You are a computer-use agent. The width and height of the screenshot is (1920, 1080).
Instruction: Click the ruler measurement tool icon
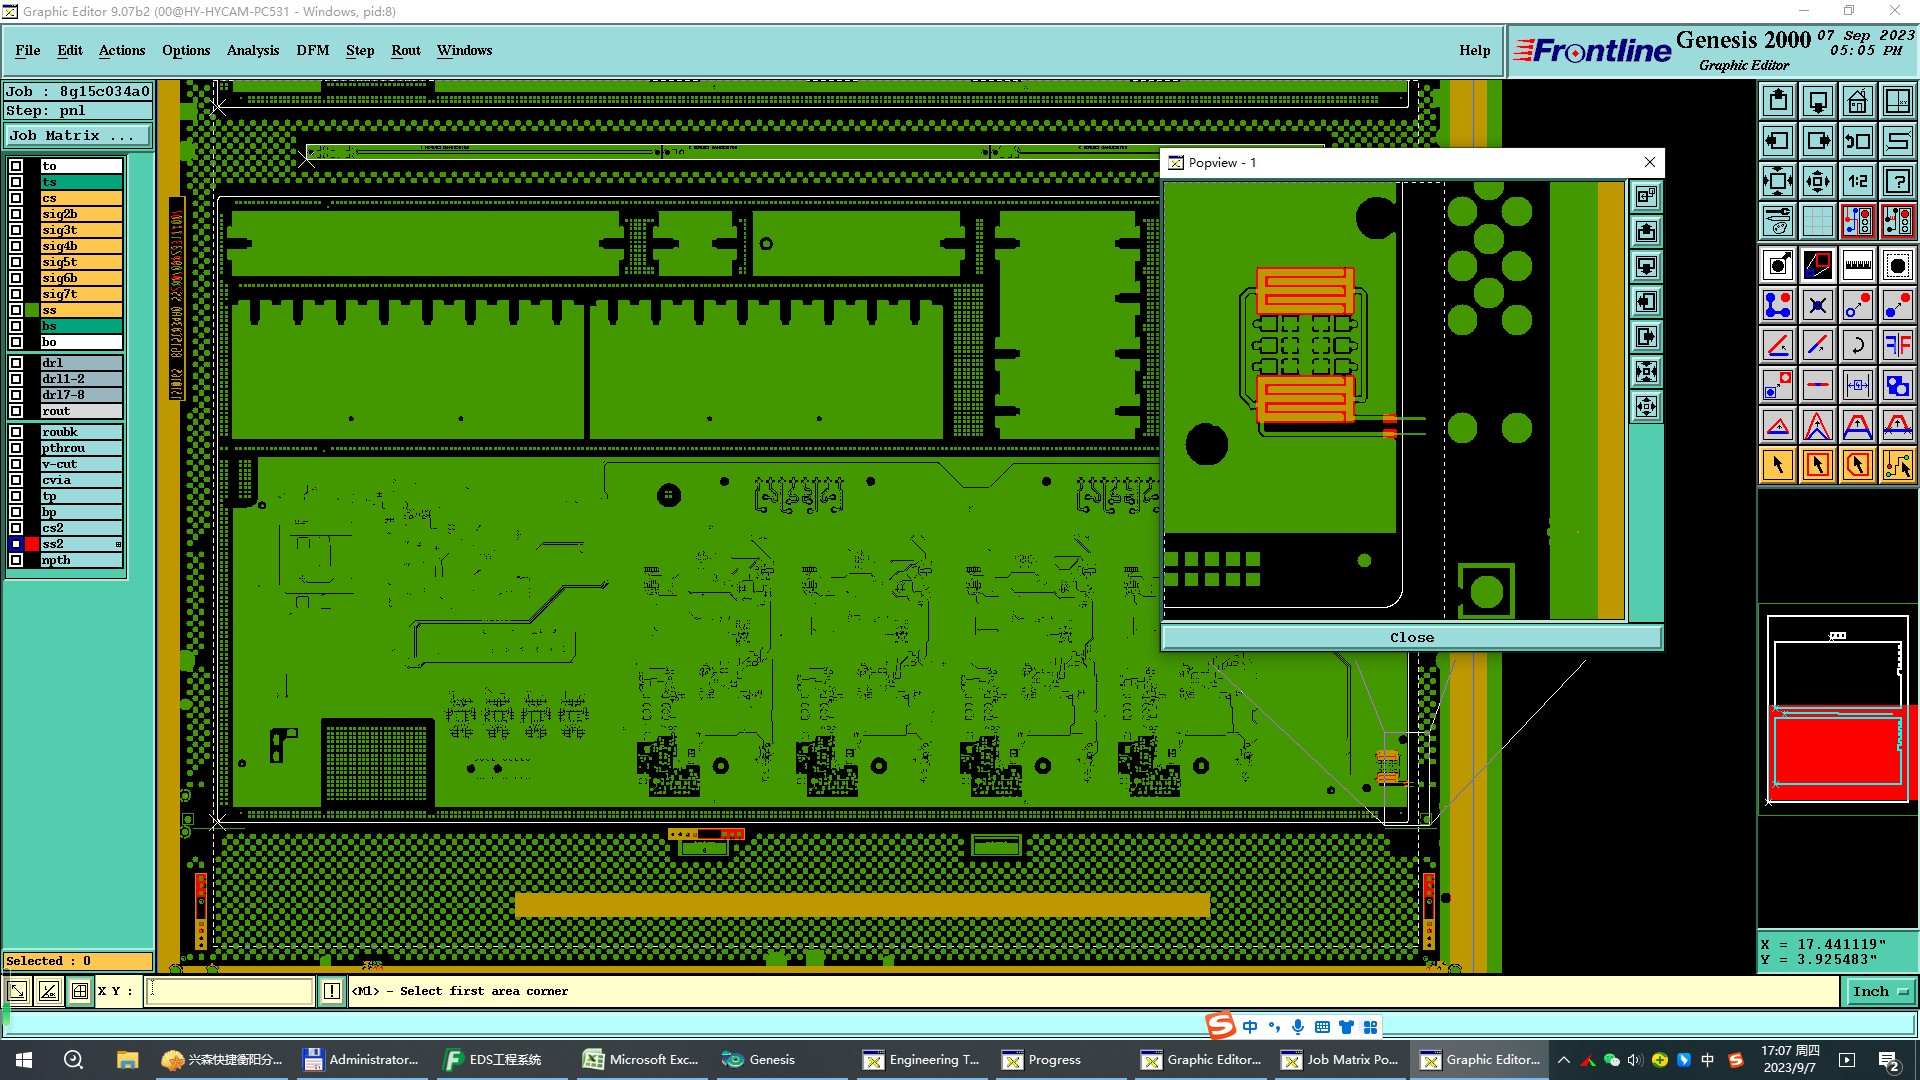click(x=1857, y=265)
